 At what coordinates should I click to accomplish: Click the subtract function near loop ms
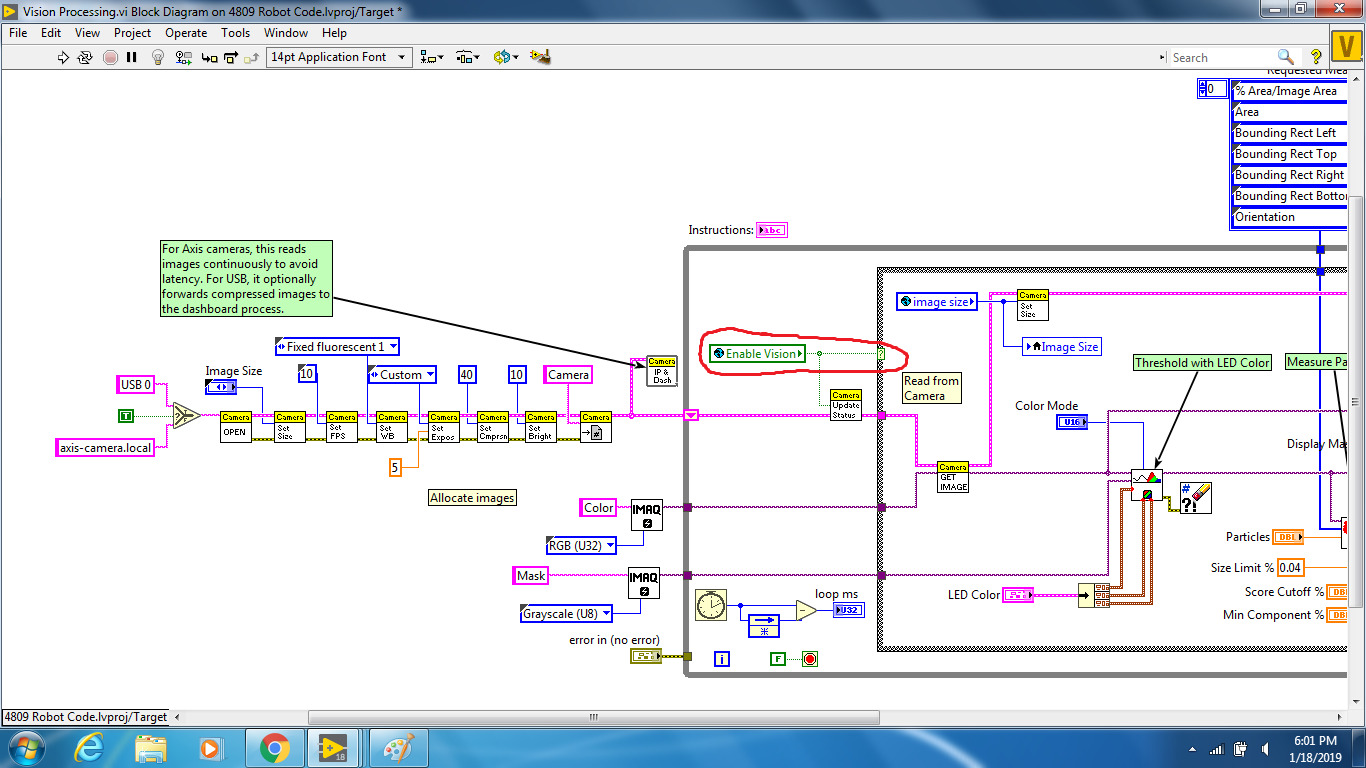805,610
